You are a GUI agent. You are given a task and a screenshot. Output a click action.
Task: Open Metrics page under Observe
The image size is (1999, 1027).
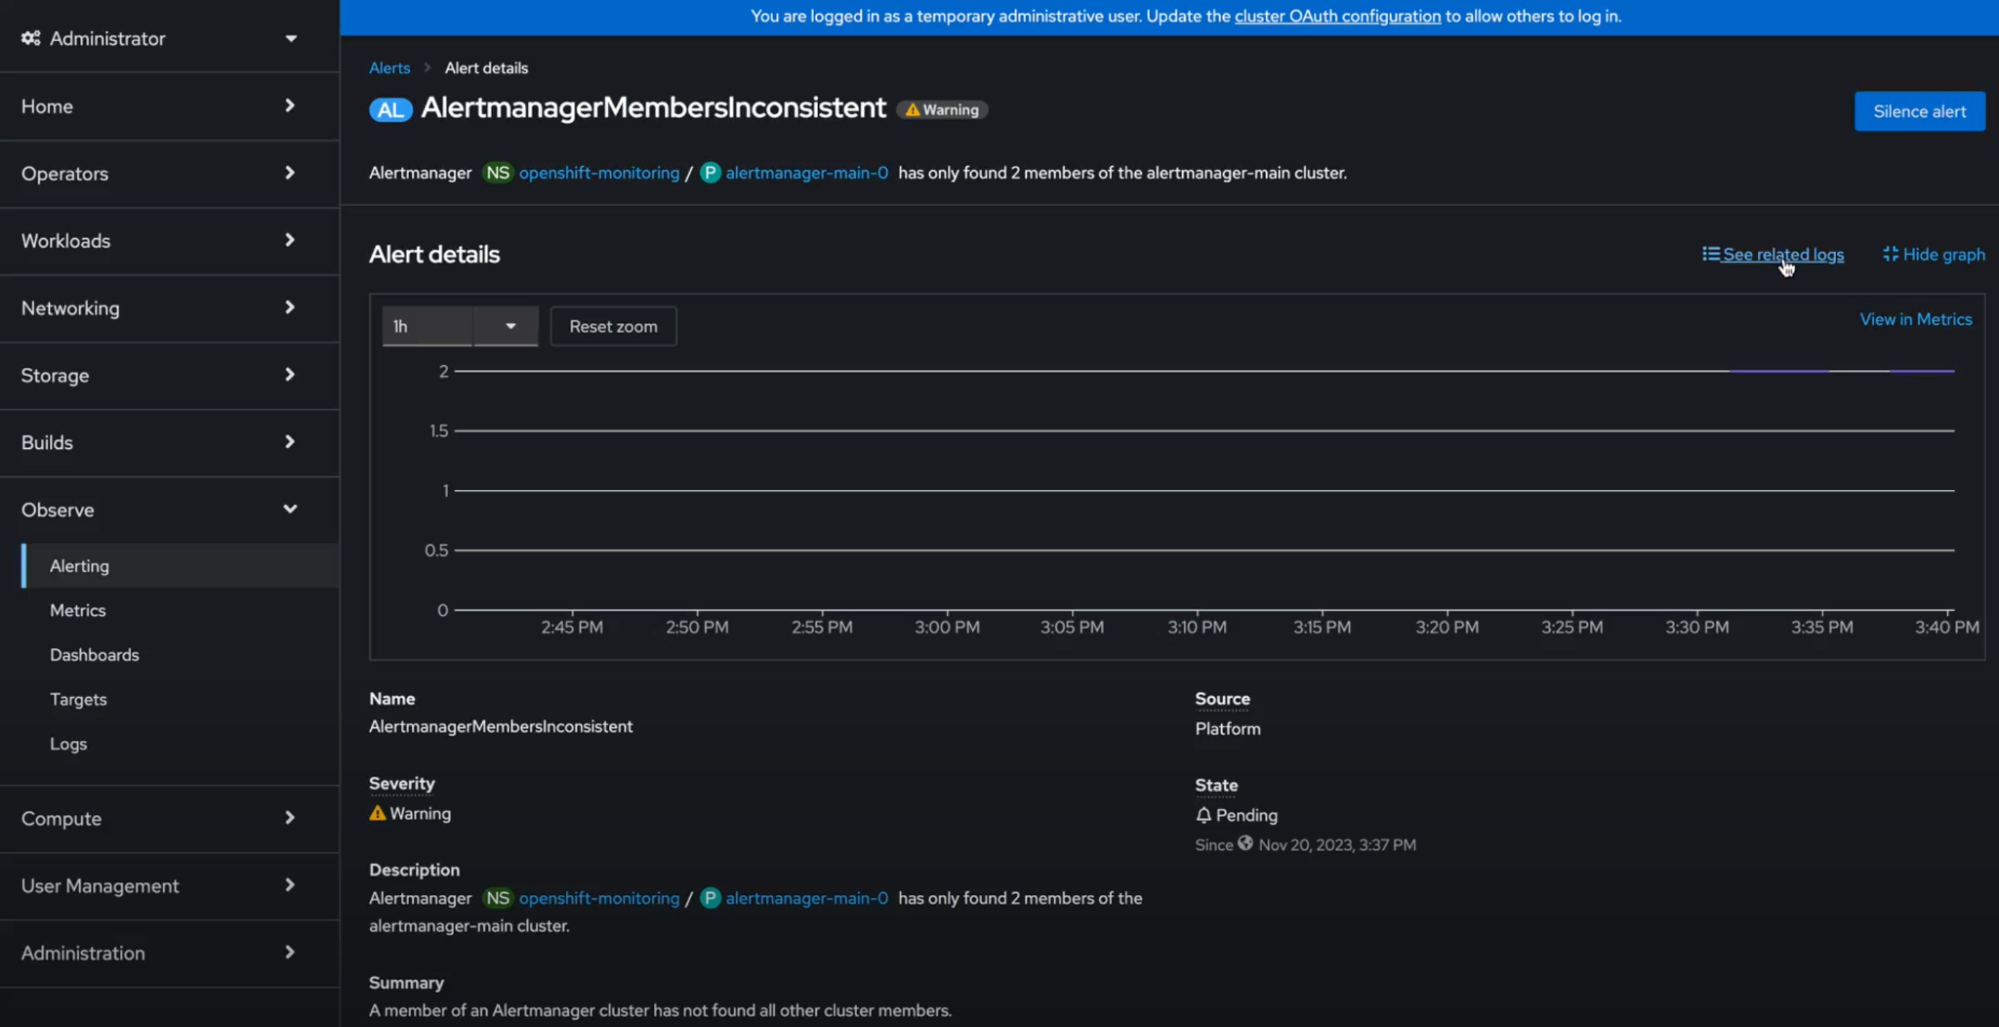78,610
